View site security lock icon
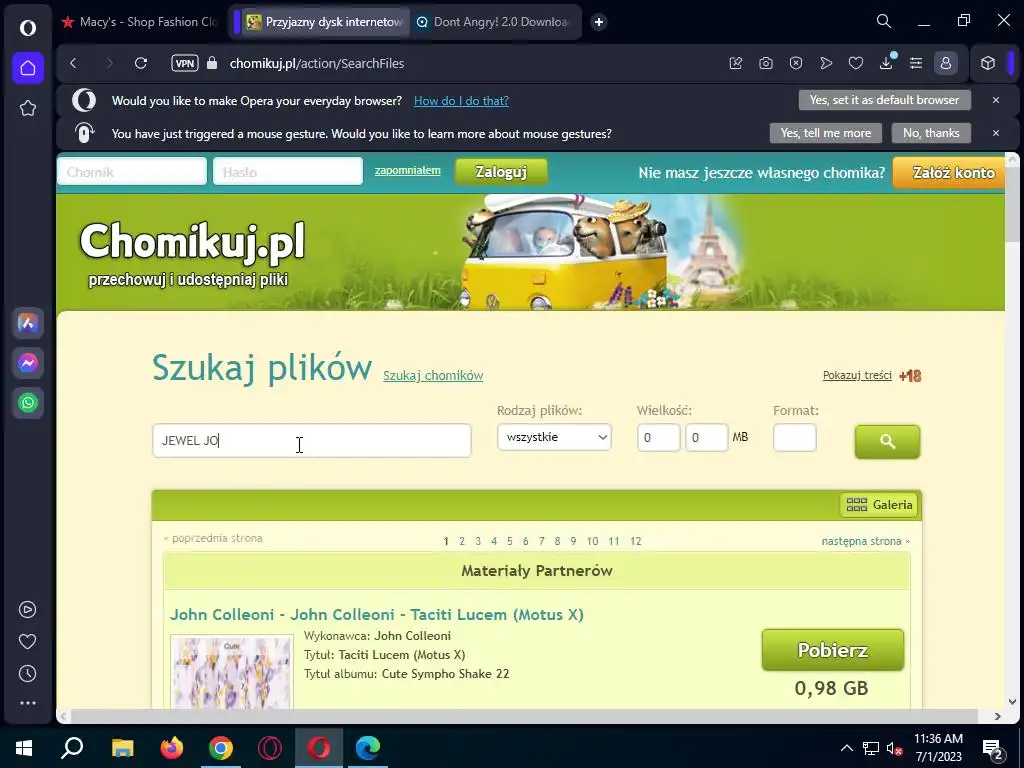Image resolution: width=1024 pixels, height=768 pixels. tap(212, 63)
